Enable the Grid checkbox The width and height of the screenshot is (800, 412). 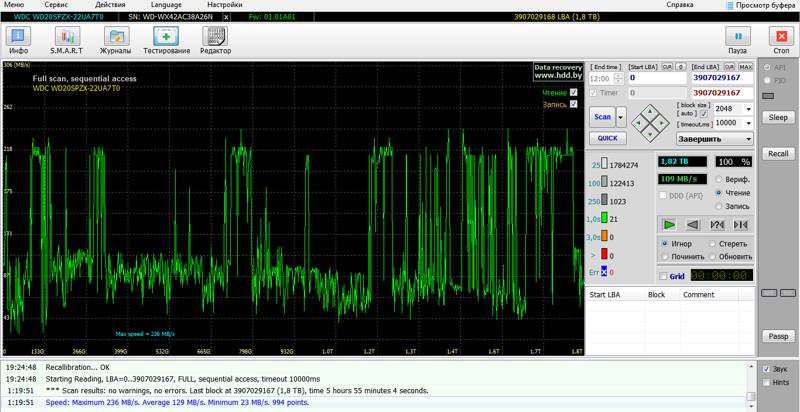663,276
